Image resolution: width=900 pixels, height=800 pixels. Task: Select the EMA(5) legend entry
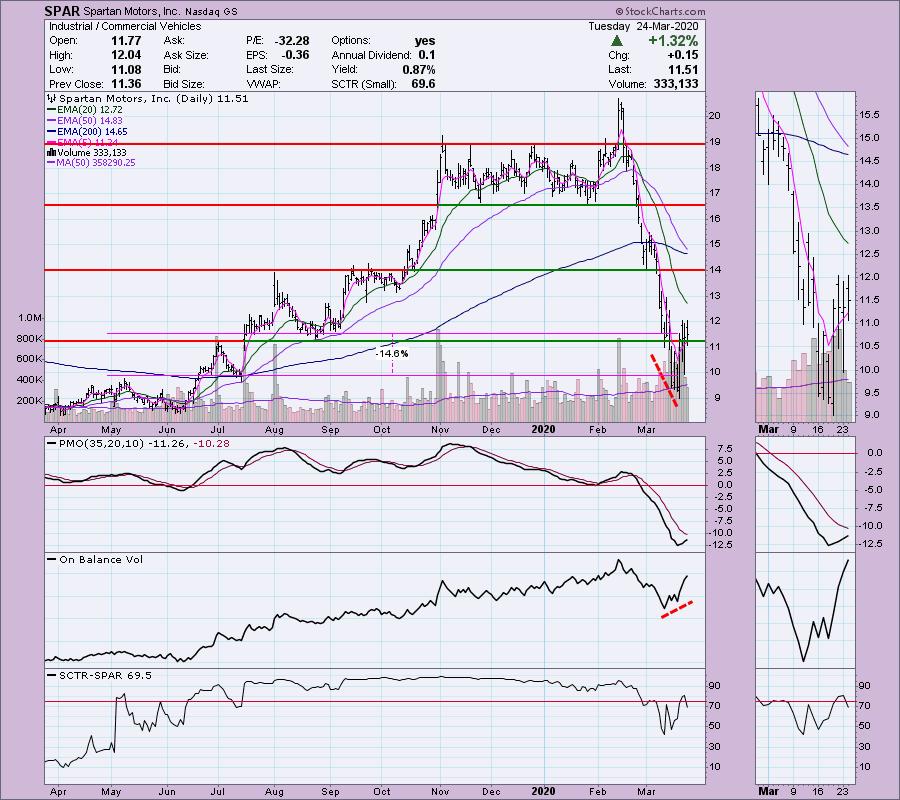tap(83, 142)
